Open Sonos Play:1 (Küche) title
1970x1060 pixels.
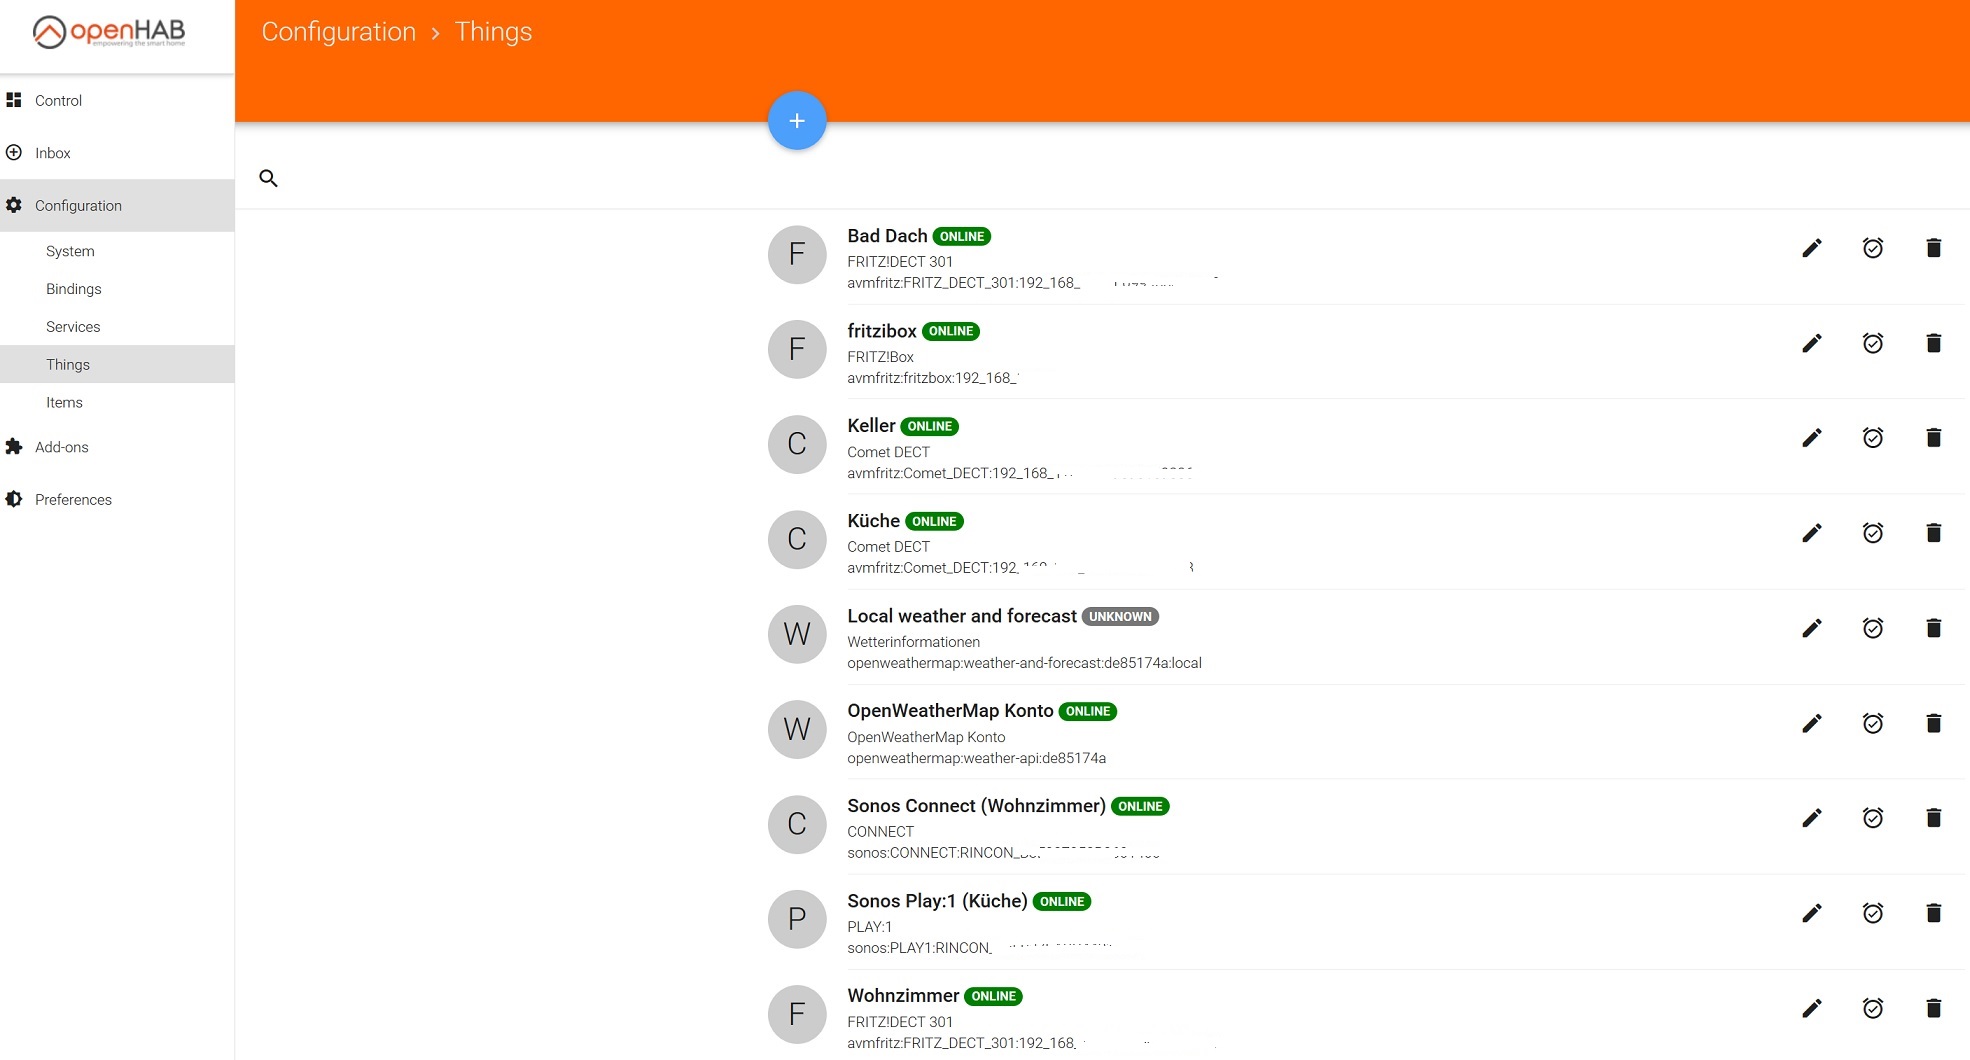(x=937, y=901)
